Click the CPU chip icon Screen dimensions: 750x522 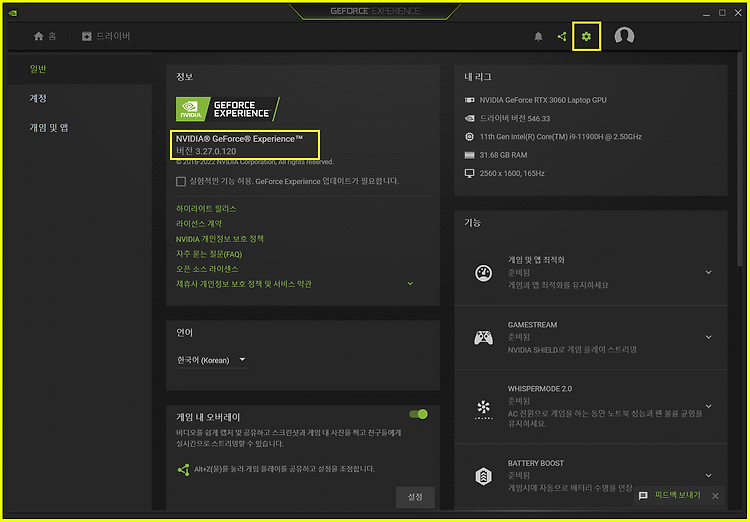(x=470, y=137)
